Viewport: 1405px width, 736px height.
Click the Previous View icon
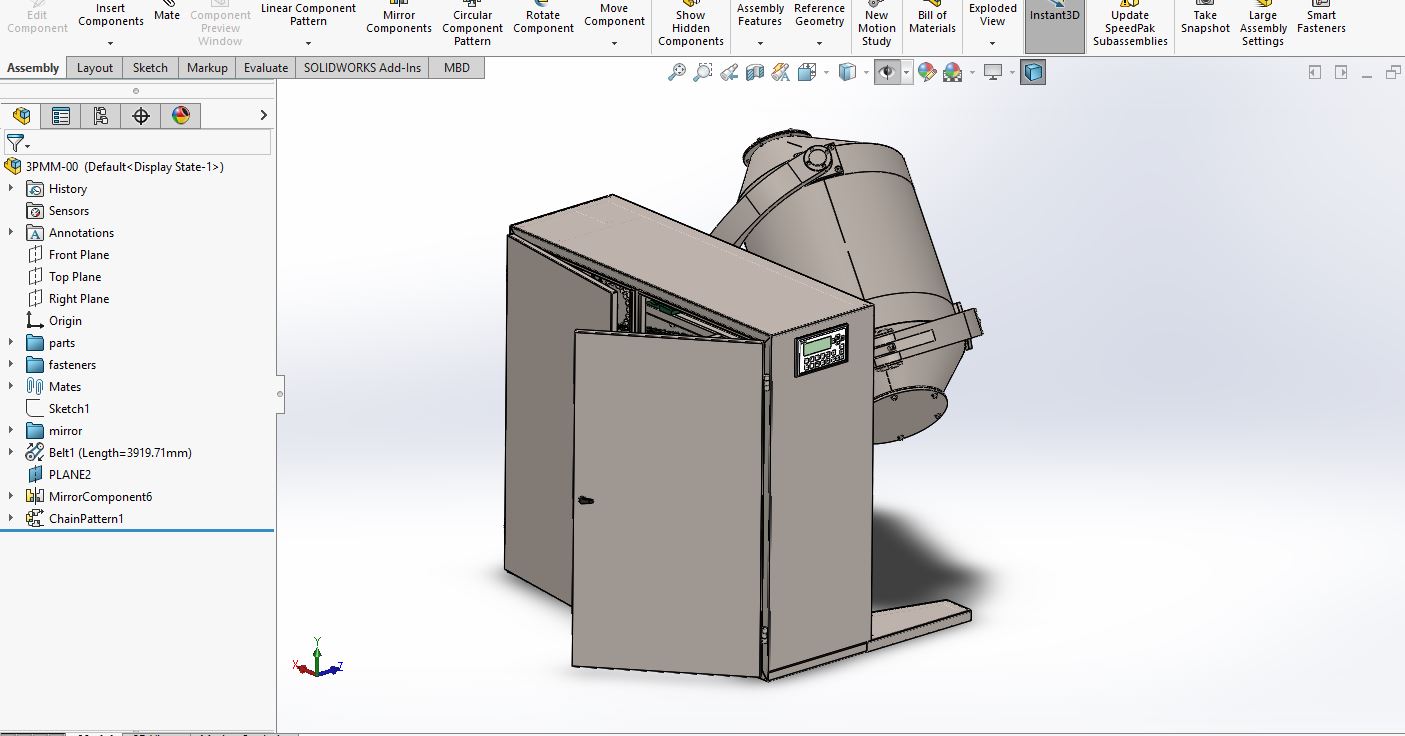pos(729,72)
